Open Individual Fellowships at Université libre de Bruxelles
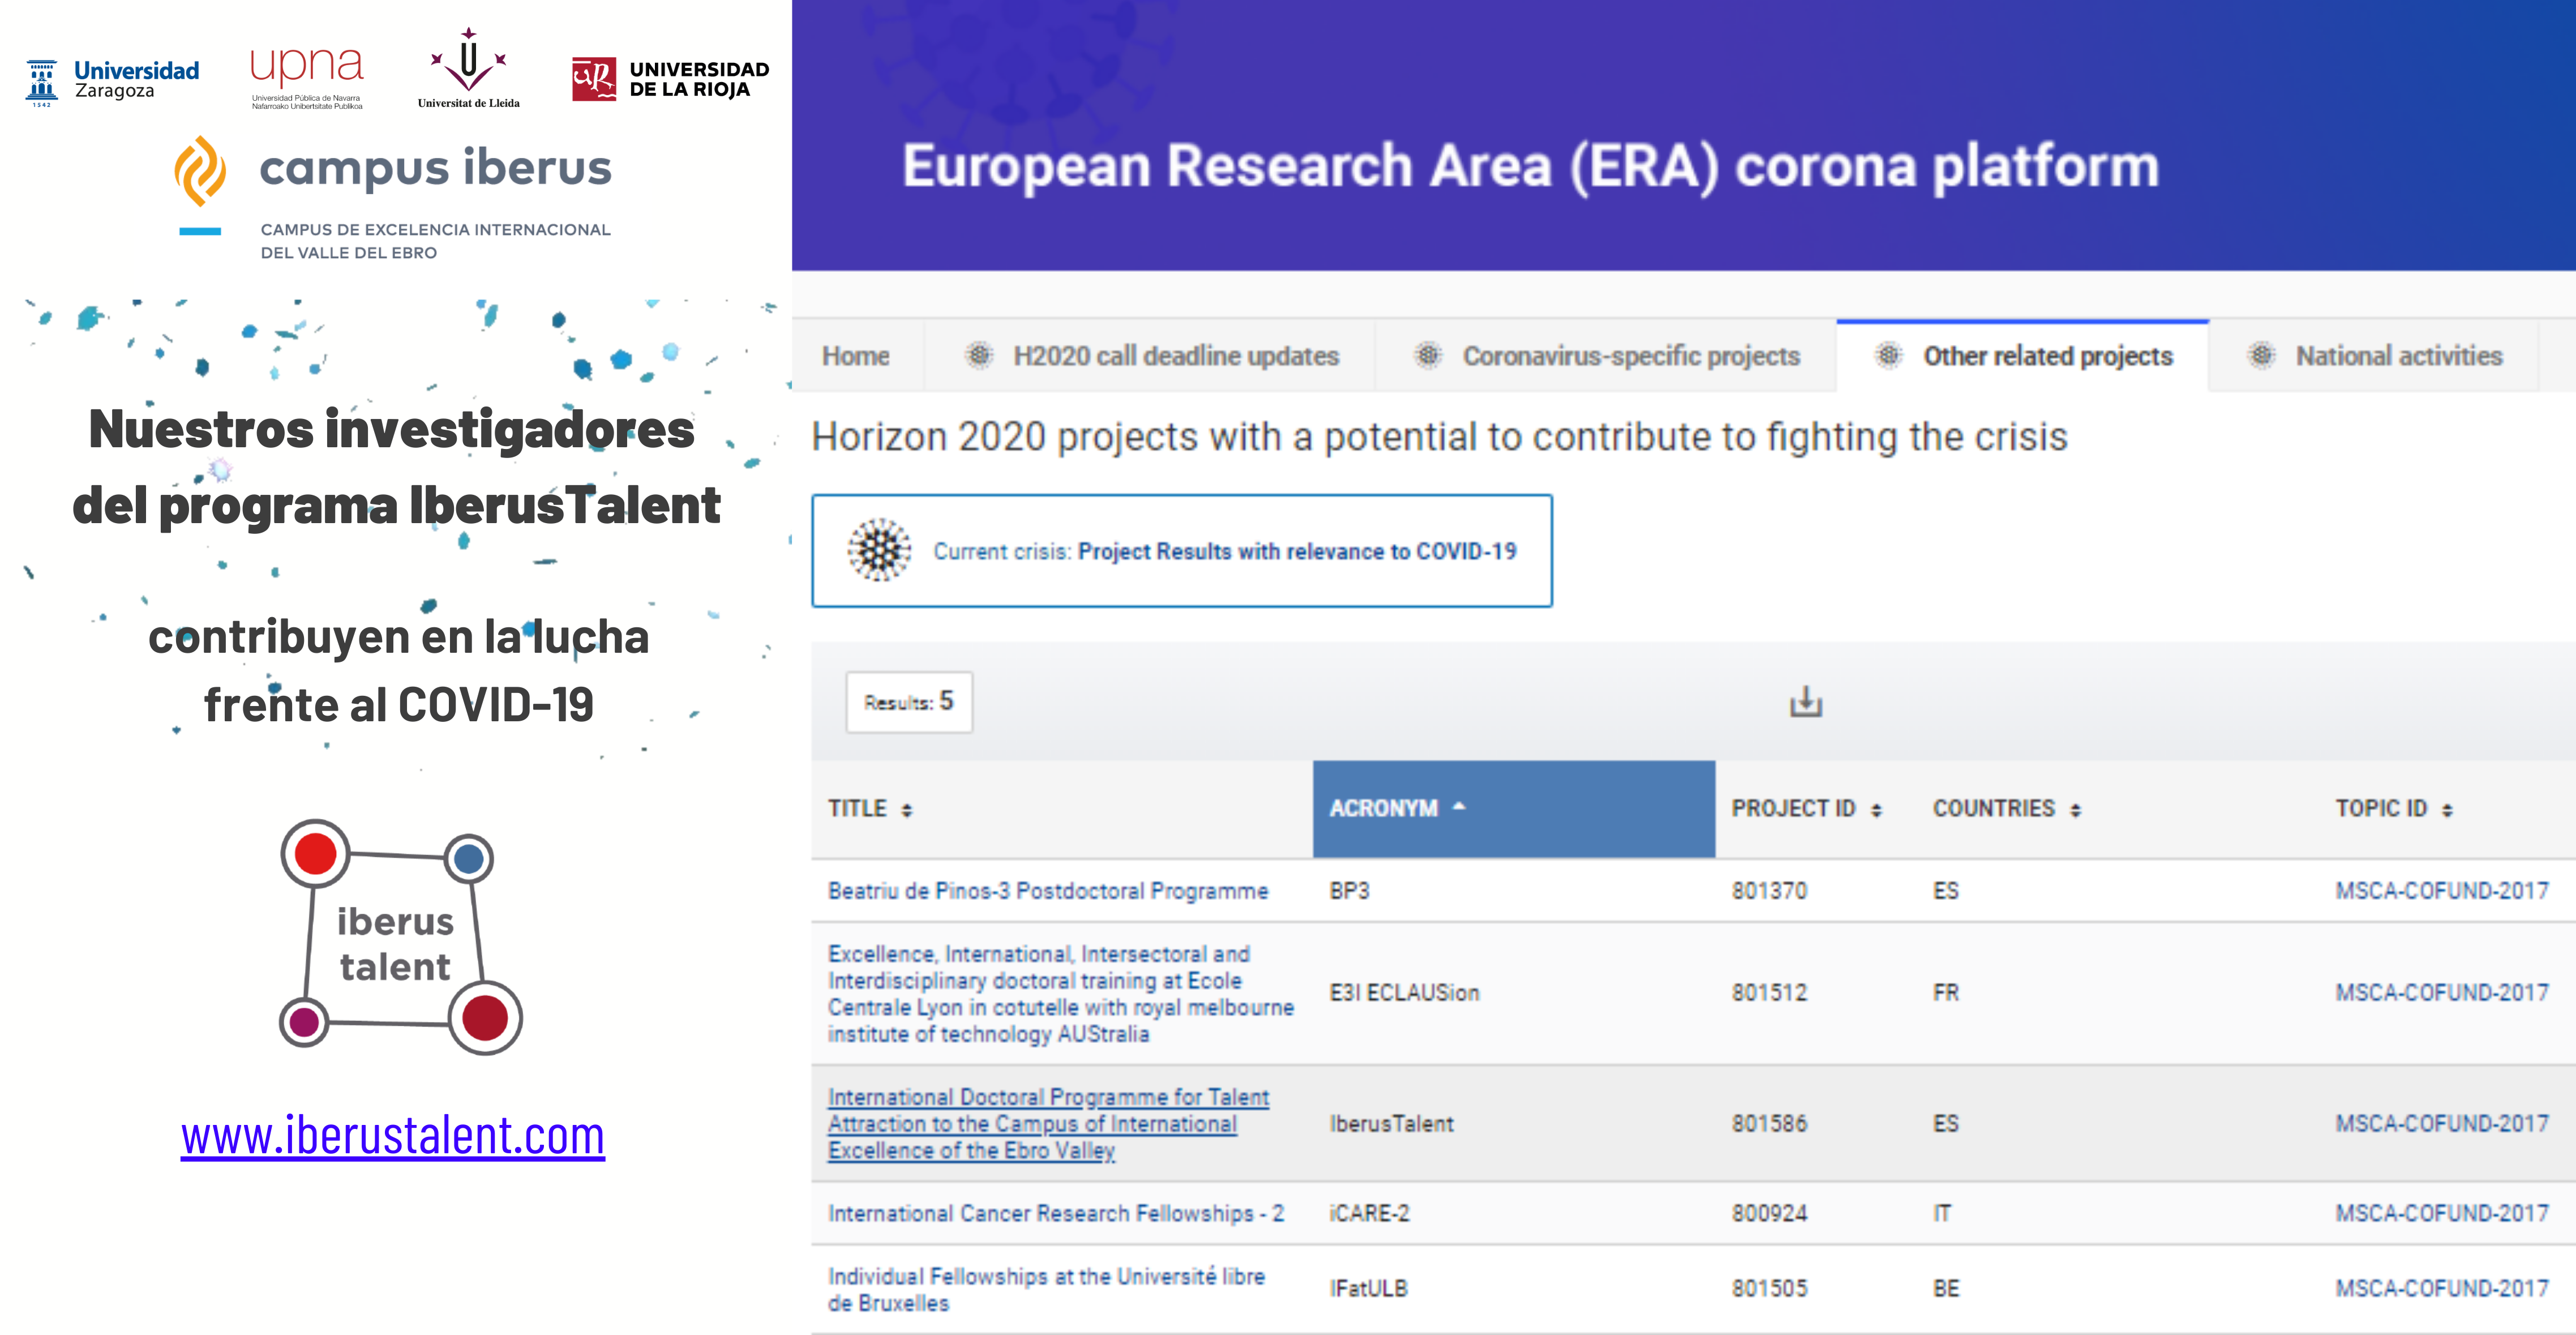This screenshot has width=2576, height=1335. [x=1046, y=1289]
